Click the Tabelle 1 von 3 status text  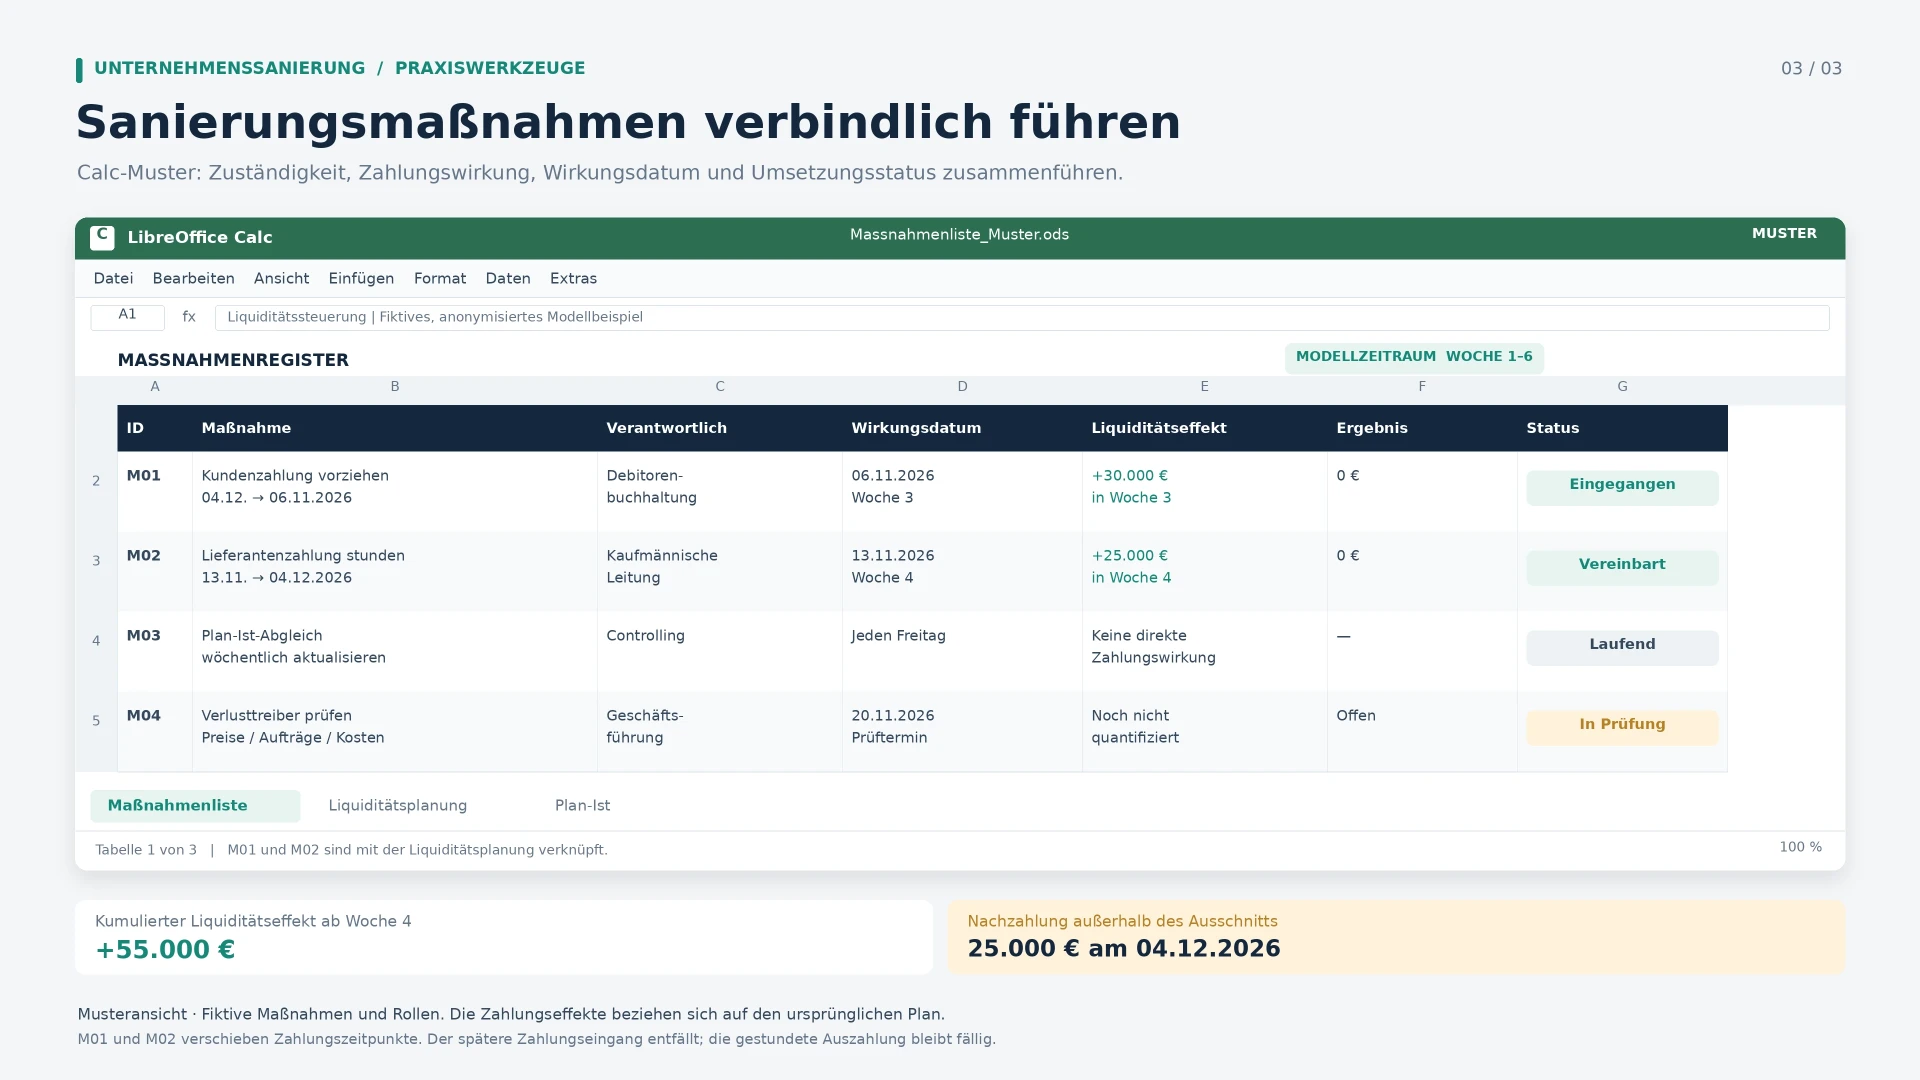coord(146,850)
